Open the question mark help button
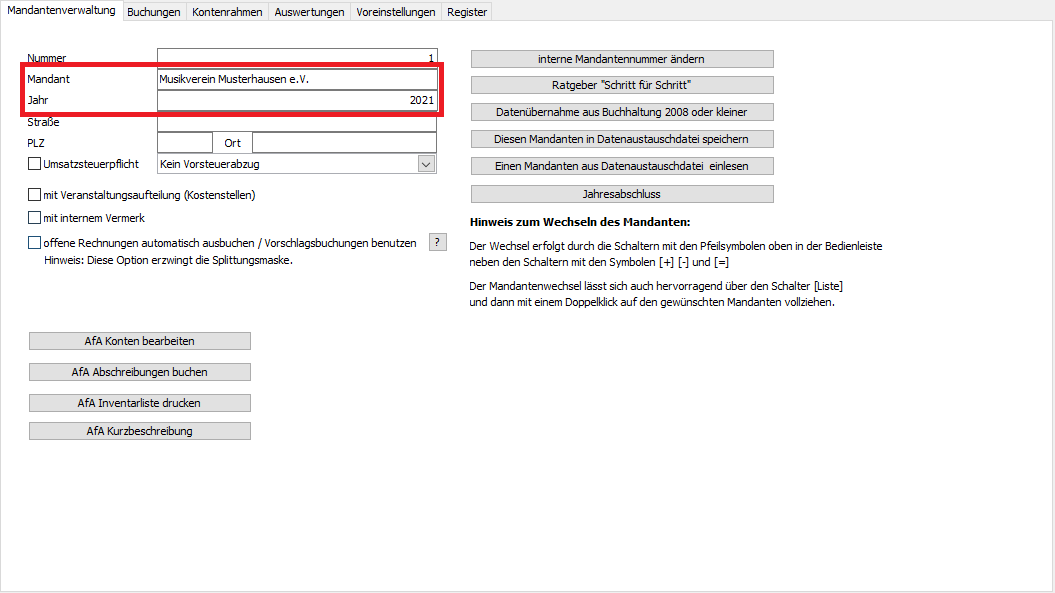This screenshot has height=593, width=1055. 437,242
